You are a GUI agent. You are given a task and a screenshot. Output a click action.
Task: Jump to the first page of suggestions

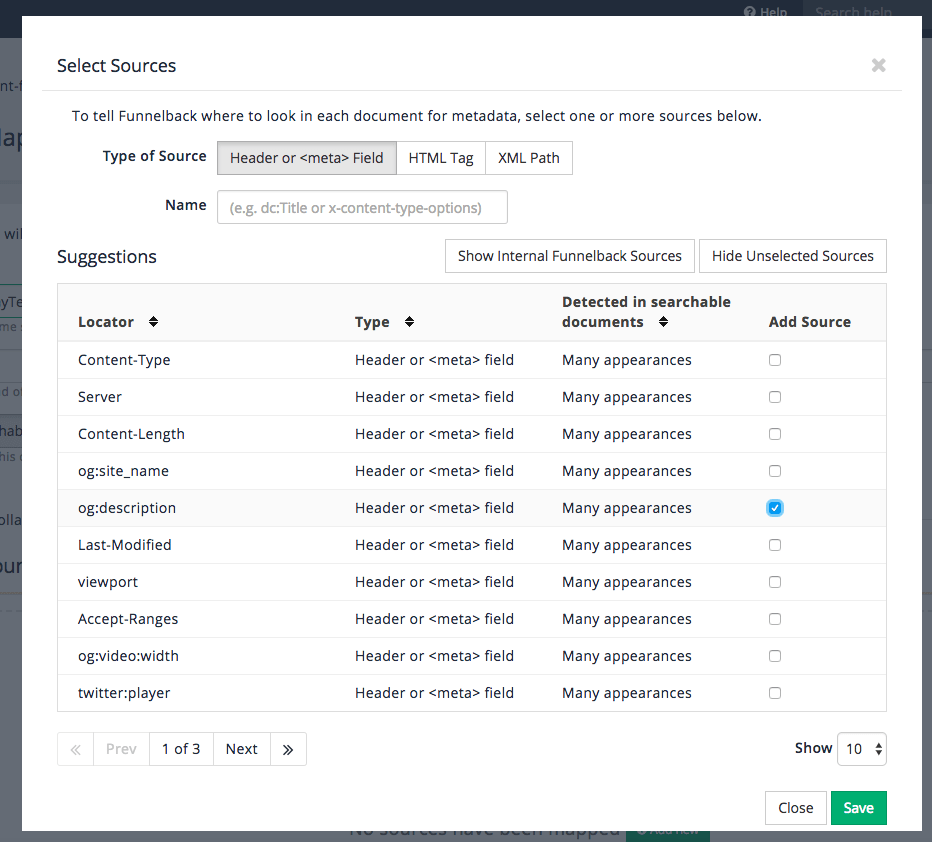point(75,748)
